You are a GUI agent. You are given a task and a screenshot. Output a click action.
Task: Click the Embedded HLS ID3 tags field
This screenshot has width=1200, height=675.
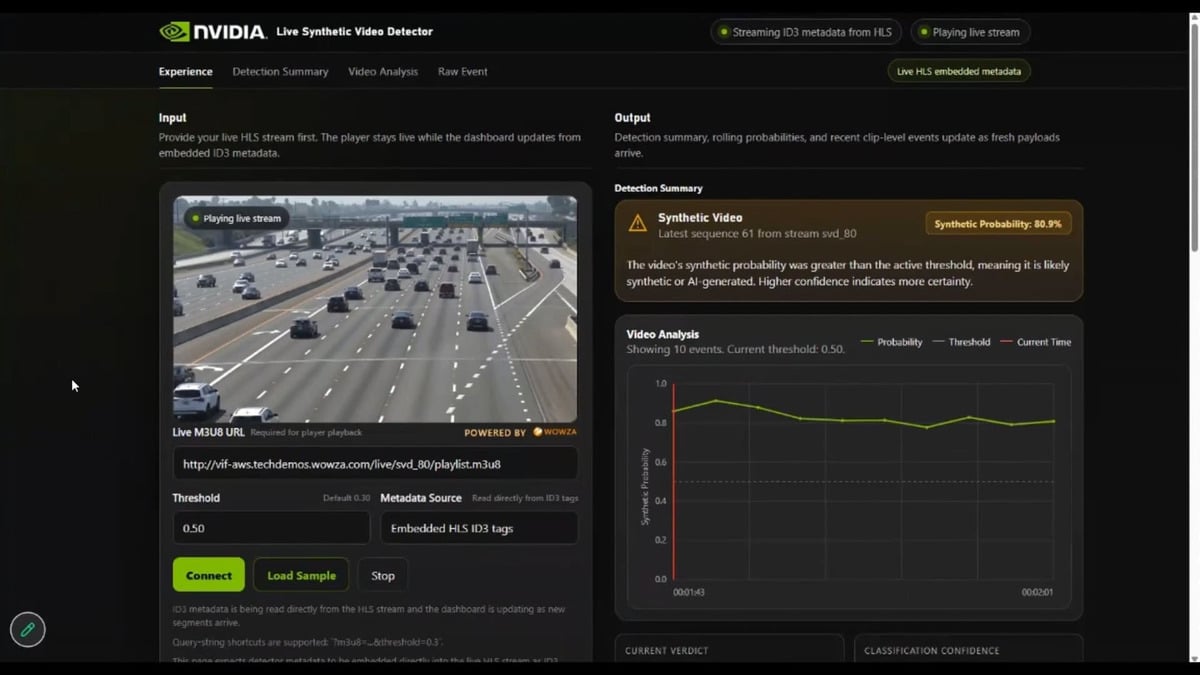[x=479, y=528]
